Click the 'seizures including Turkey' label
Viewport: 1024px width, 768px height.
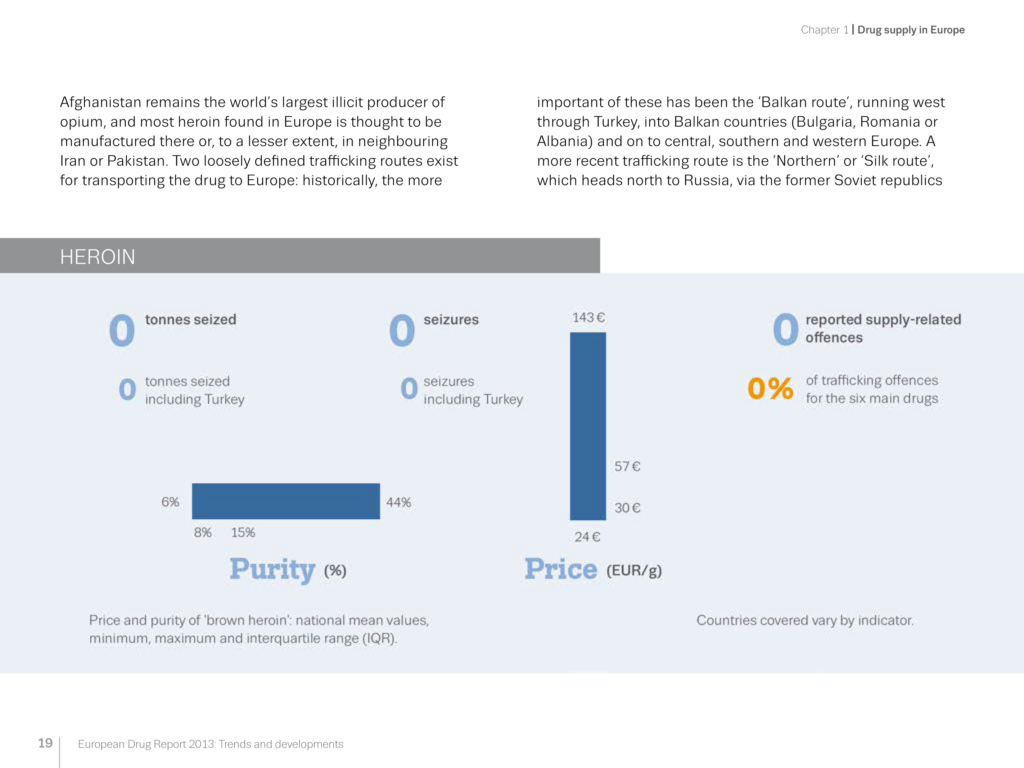(x=473, y=390)
